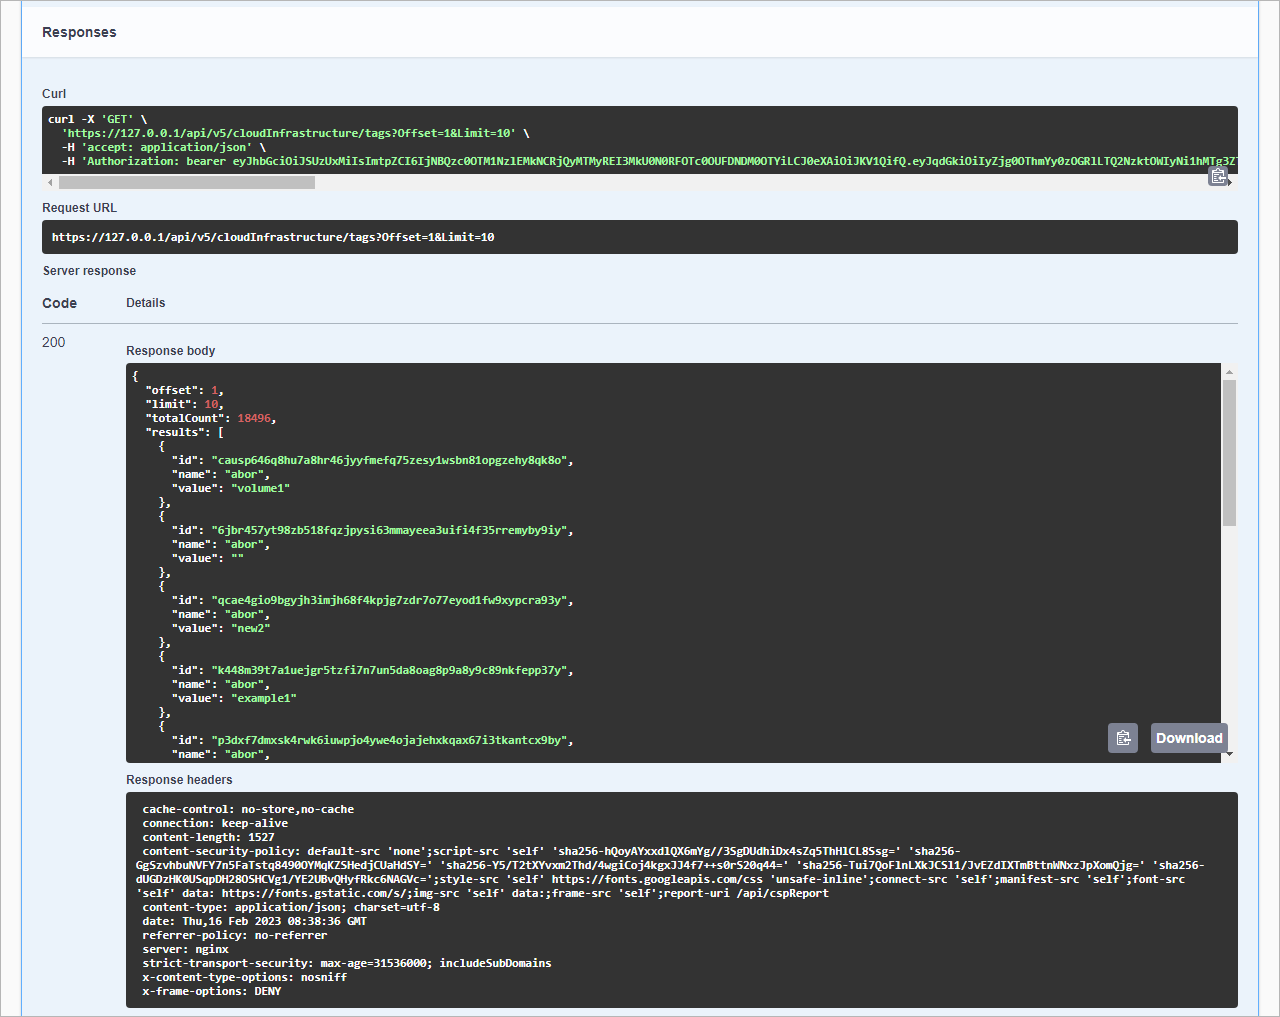
Task: Copy the response body to clipboard
Action: 1123,738
